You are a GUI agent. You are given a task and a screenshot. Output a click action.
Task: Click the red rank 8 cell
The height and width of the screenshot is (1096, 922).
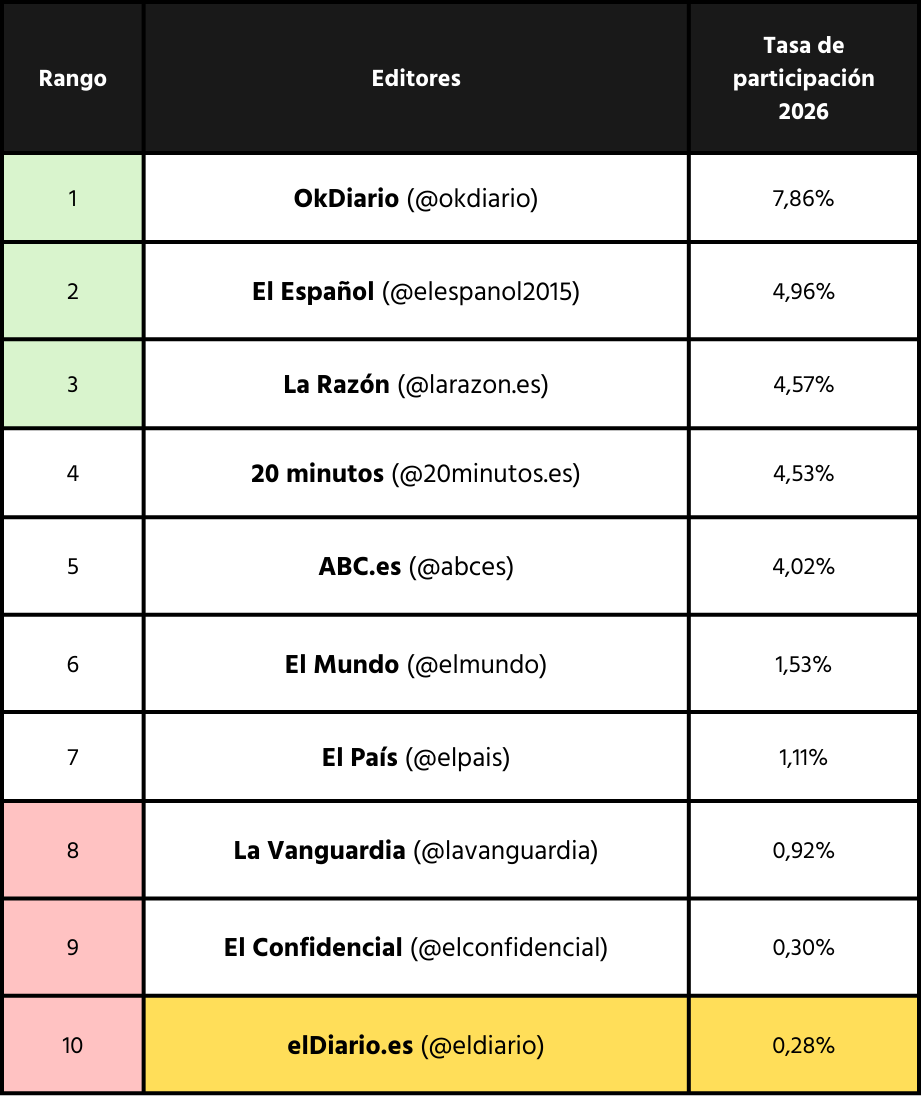73,850
